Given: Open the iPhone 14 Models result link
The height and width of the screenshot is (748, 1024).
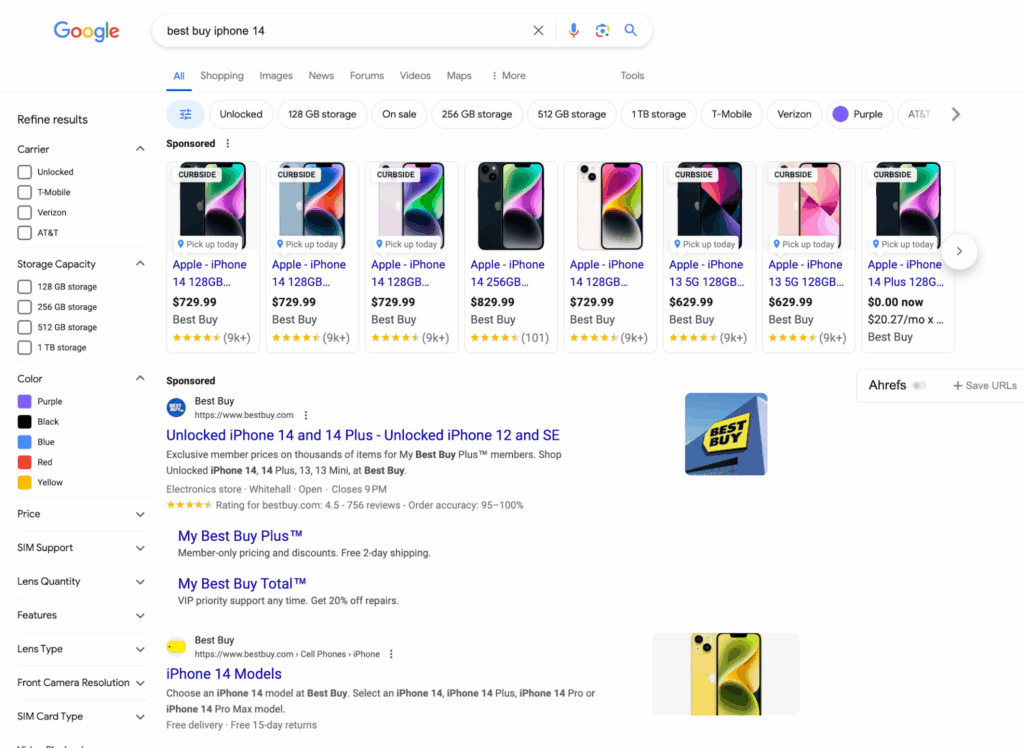Looking at the screenshot, I should pos(224,674).
